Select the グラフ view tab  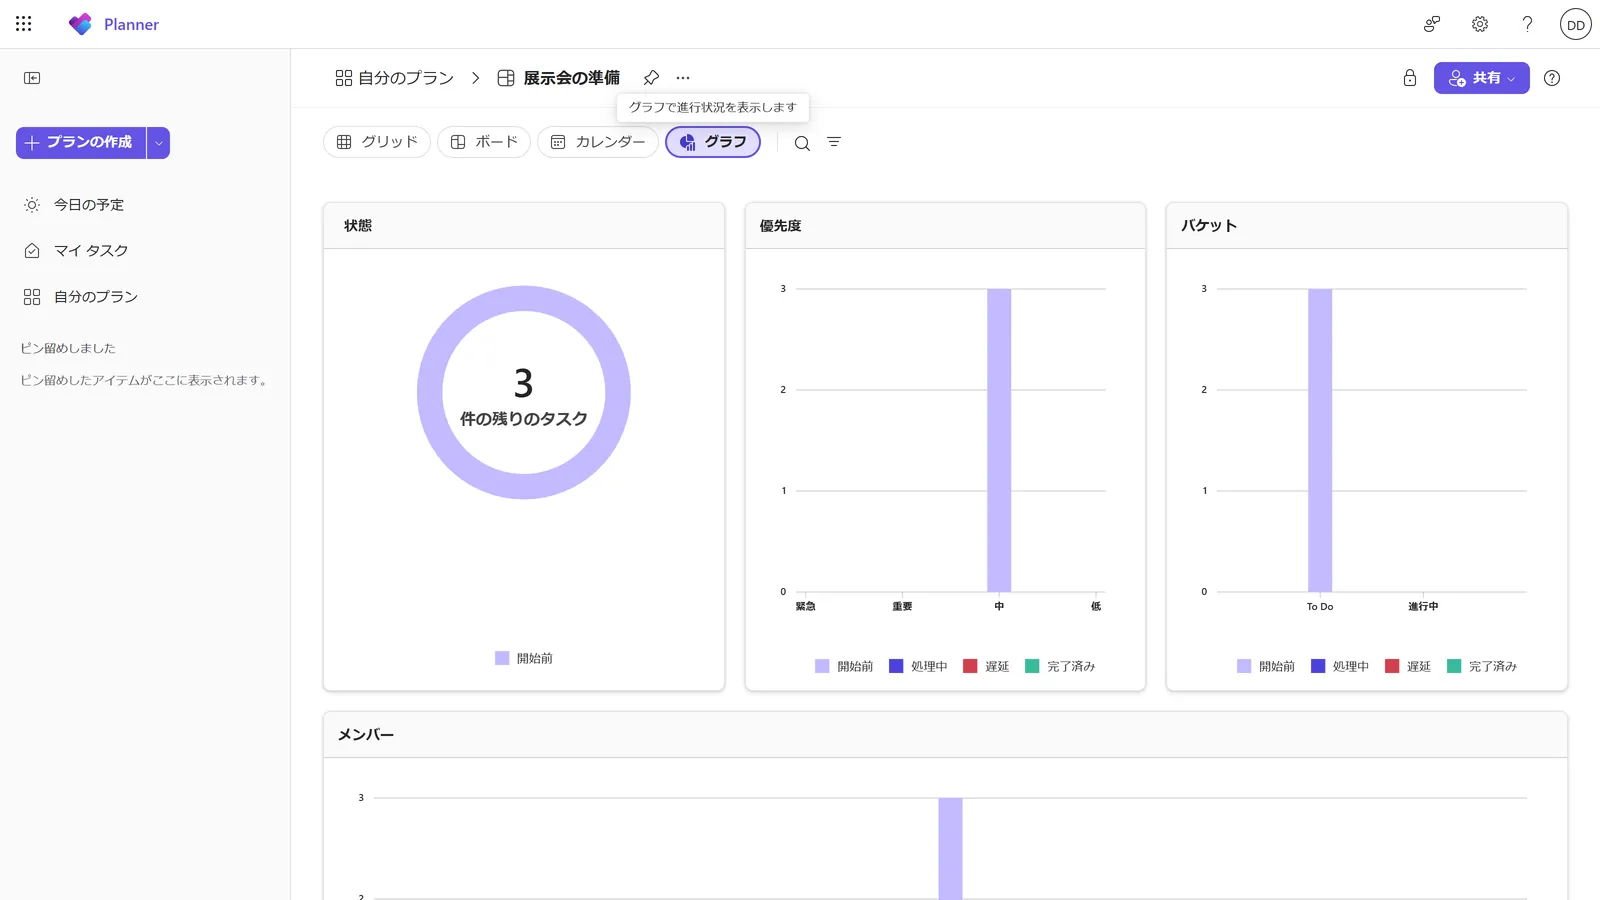point(713,142)
